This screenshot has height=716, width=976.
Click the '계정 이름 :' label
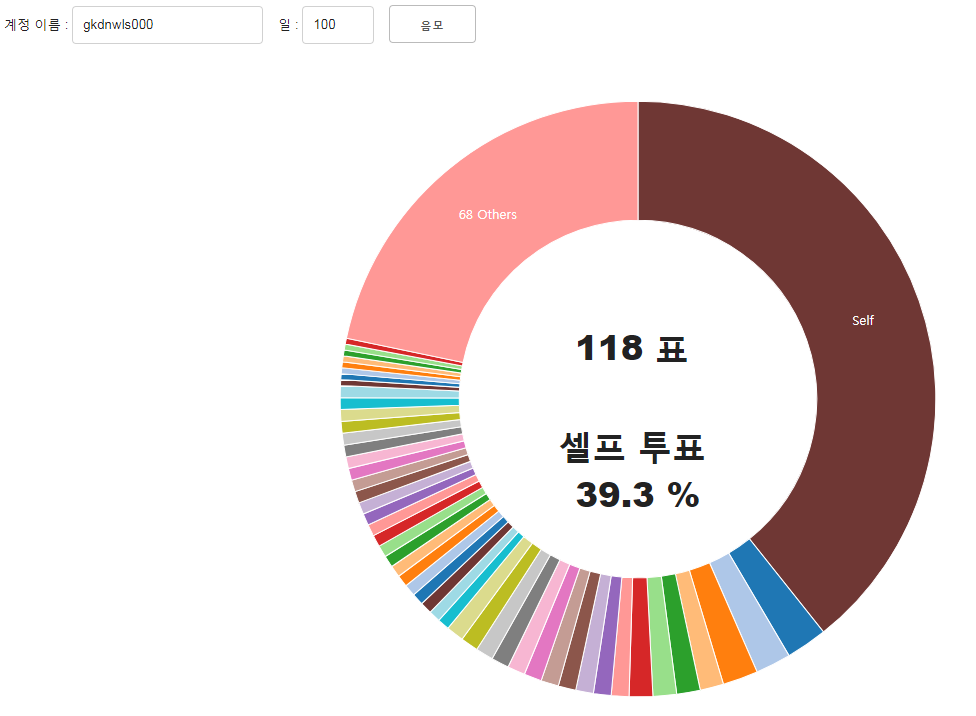point(36,25)
